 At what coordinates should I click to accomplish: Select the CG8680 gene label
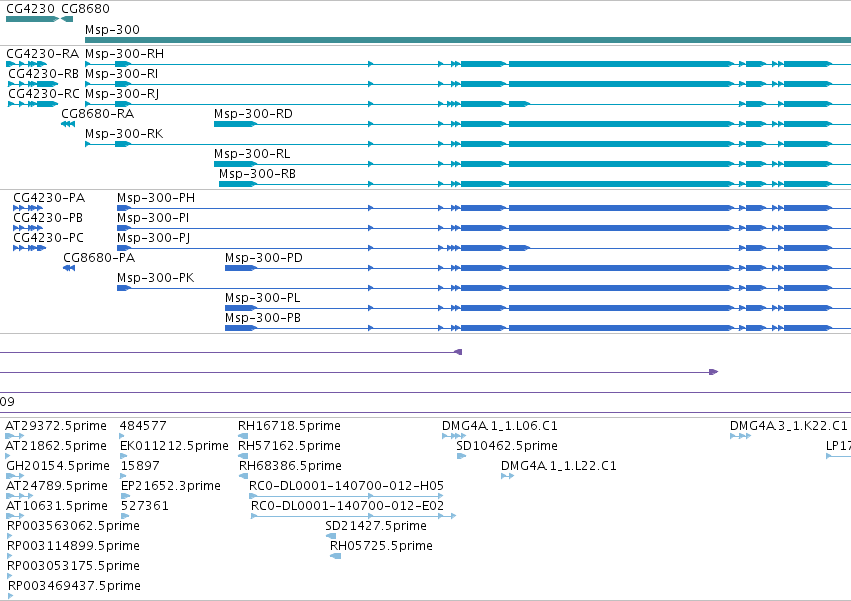pyautogui.click(x=85, y=9)
